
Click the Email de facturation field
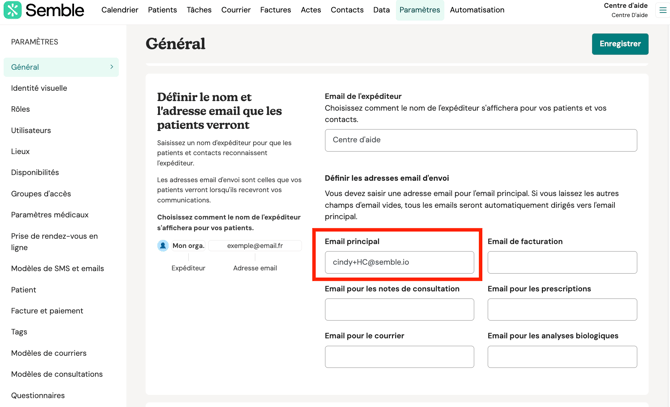[562, 262]
